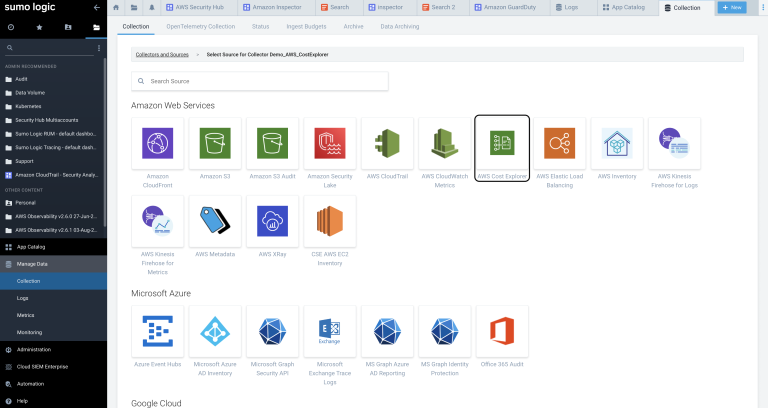Screen dimensions: 768x408
Task: Choose AWS CloudWatch Metrics source
Action: [x=445, y=143]
